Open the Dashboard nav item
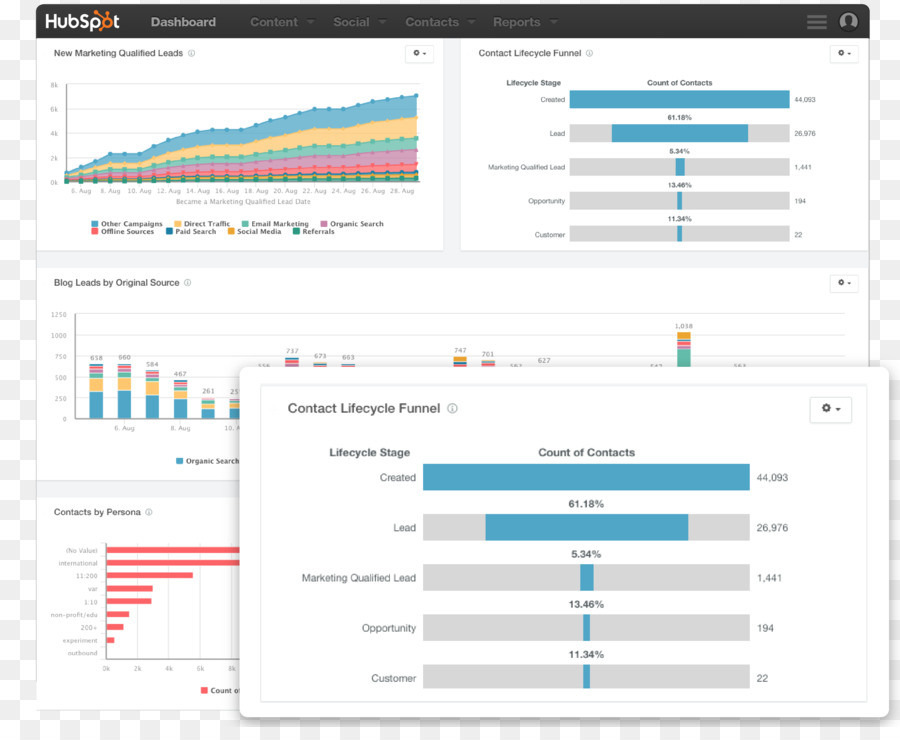The height and width of the screenshot is (740, 900). point(183,22)
